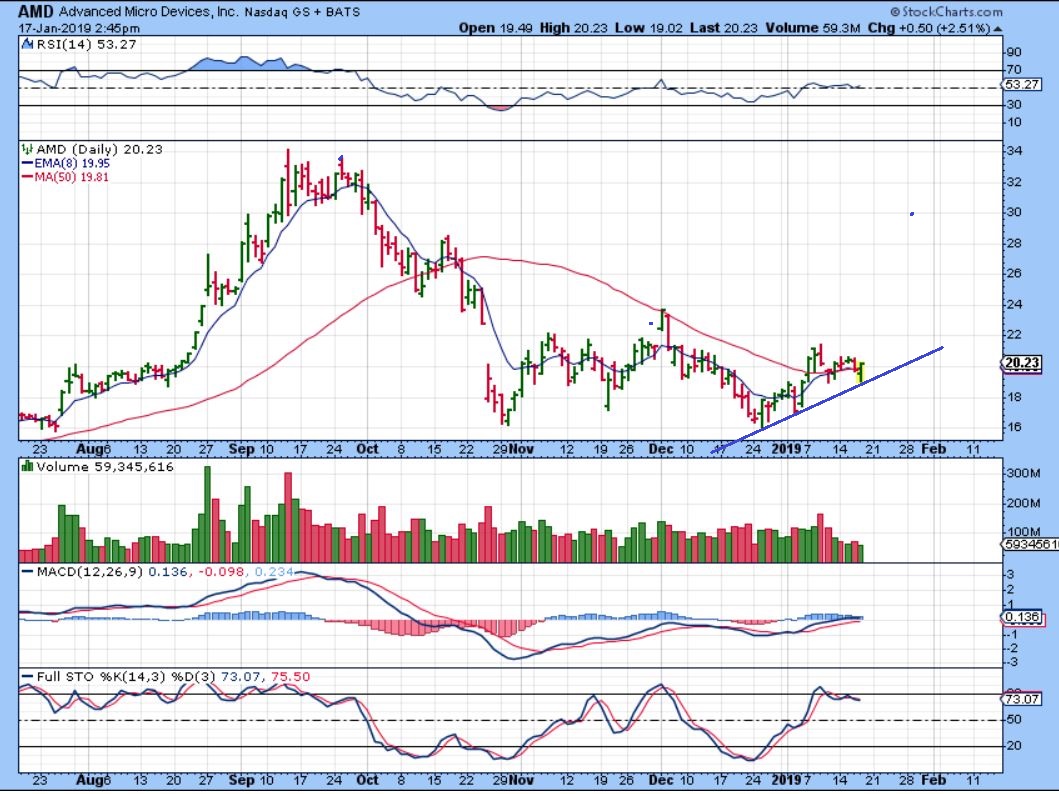Click the Last 20.23 value in header
Image resolution: width=1059 pixels, height=794 pixels.
click(x=723, y=28)
